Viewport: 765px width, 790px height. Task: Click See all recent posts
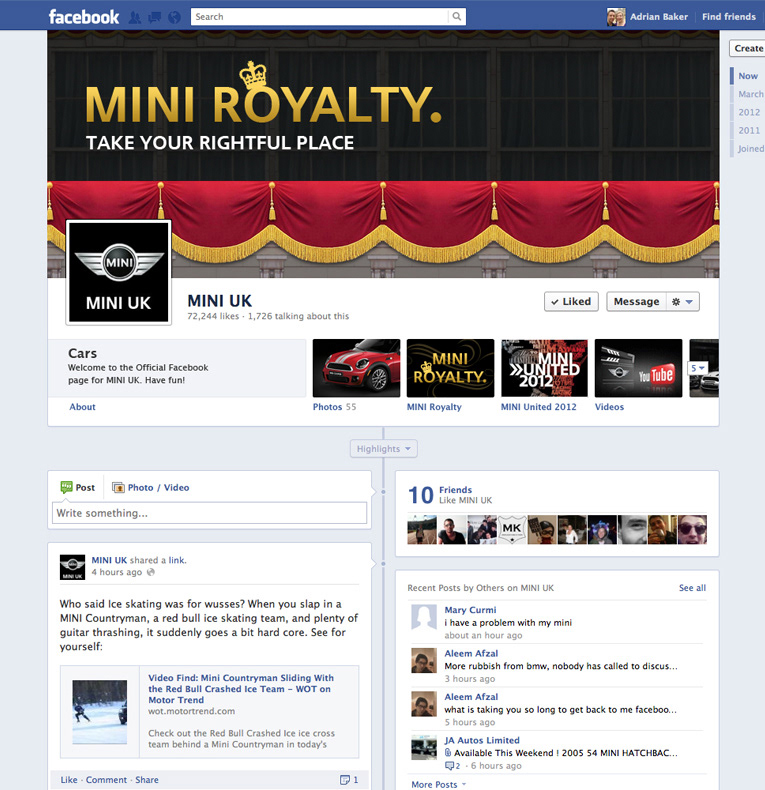tap(692, 588)
